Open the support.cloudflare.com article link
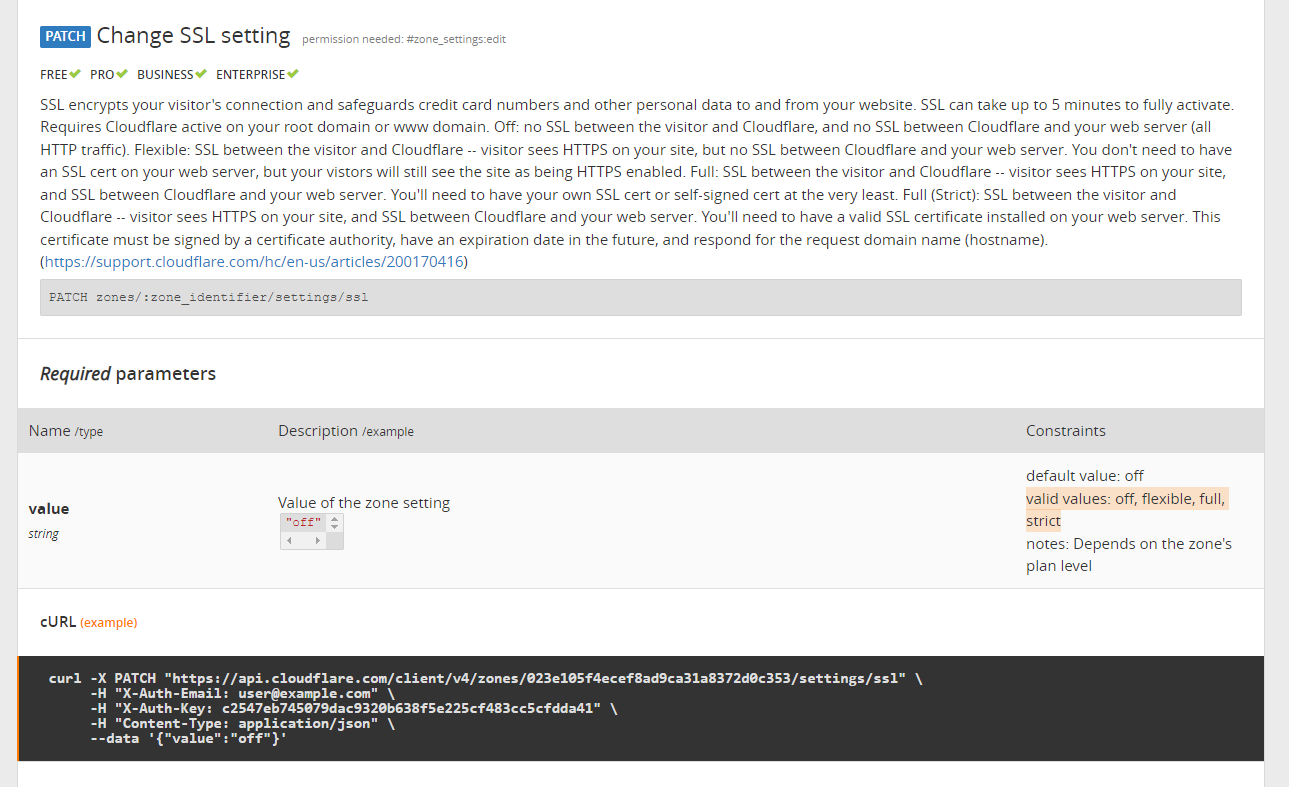1289x787 pixels. point(254,262)
